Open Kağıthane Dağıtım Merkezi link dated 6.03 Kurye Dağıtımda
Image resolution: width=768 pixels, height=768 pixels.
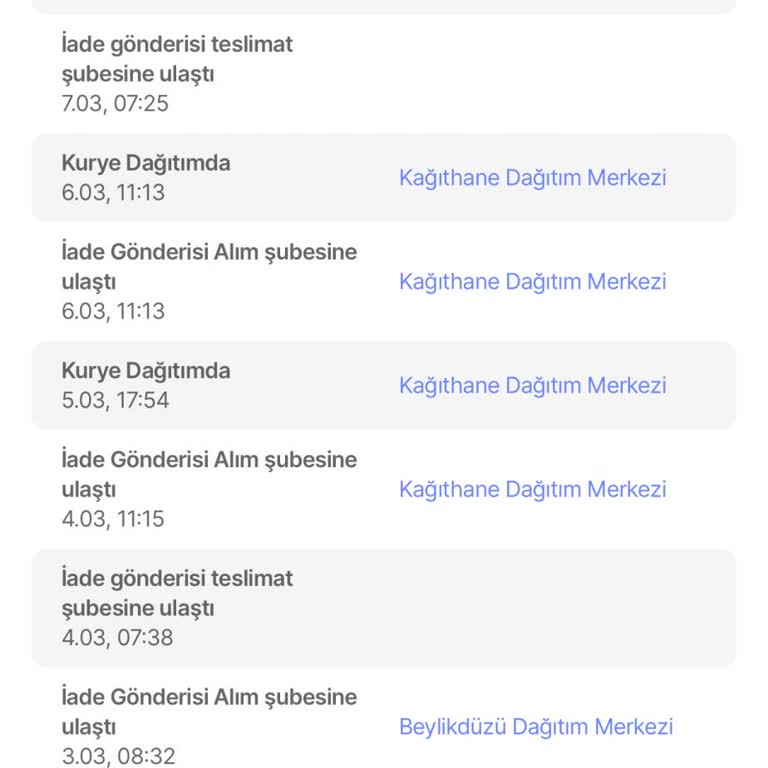[x=532, y=178]
